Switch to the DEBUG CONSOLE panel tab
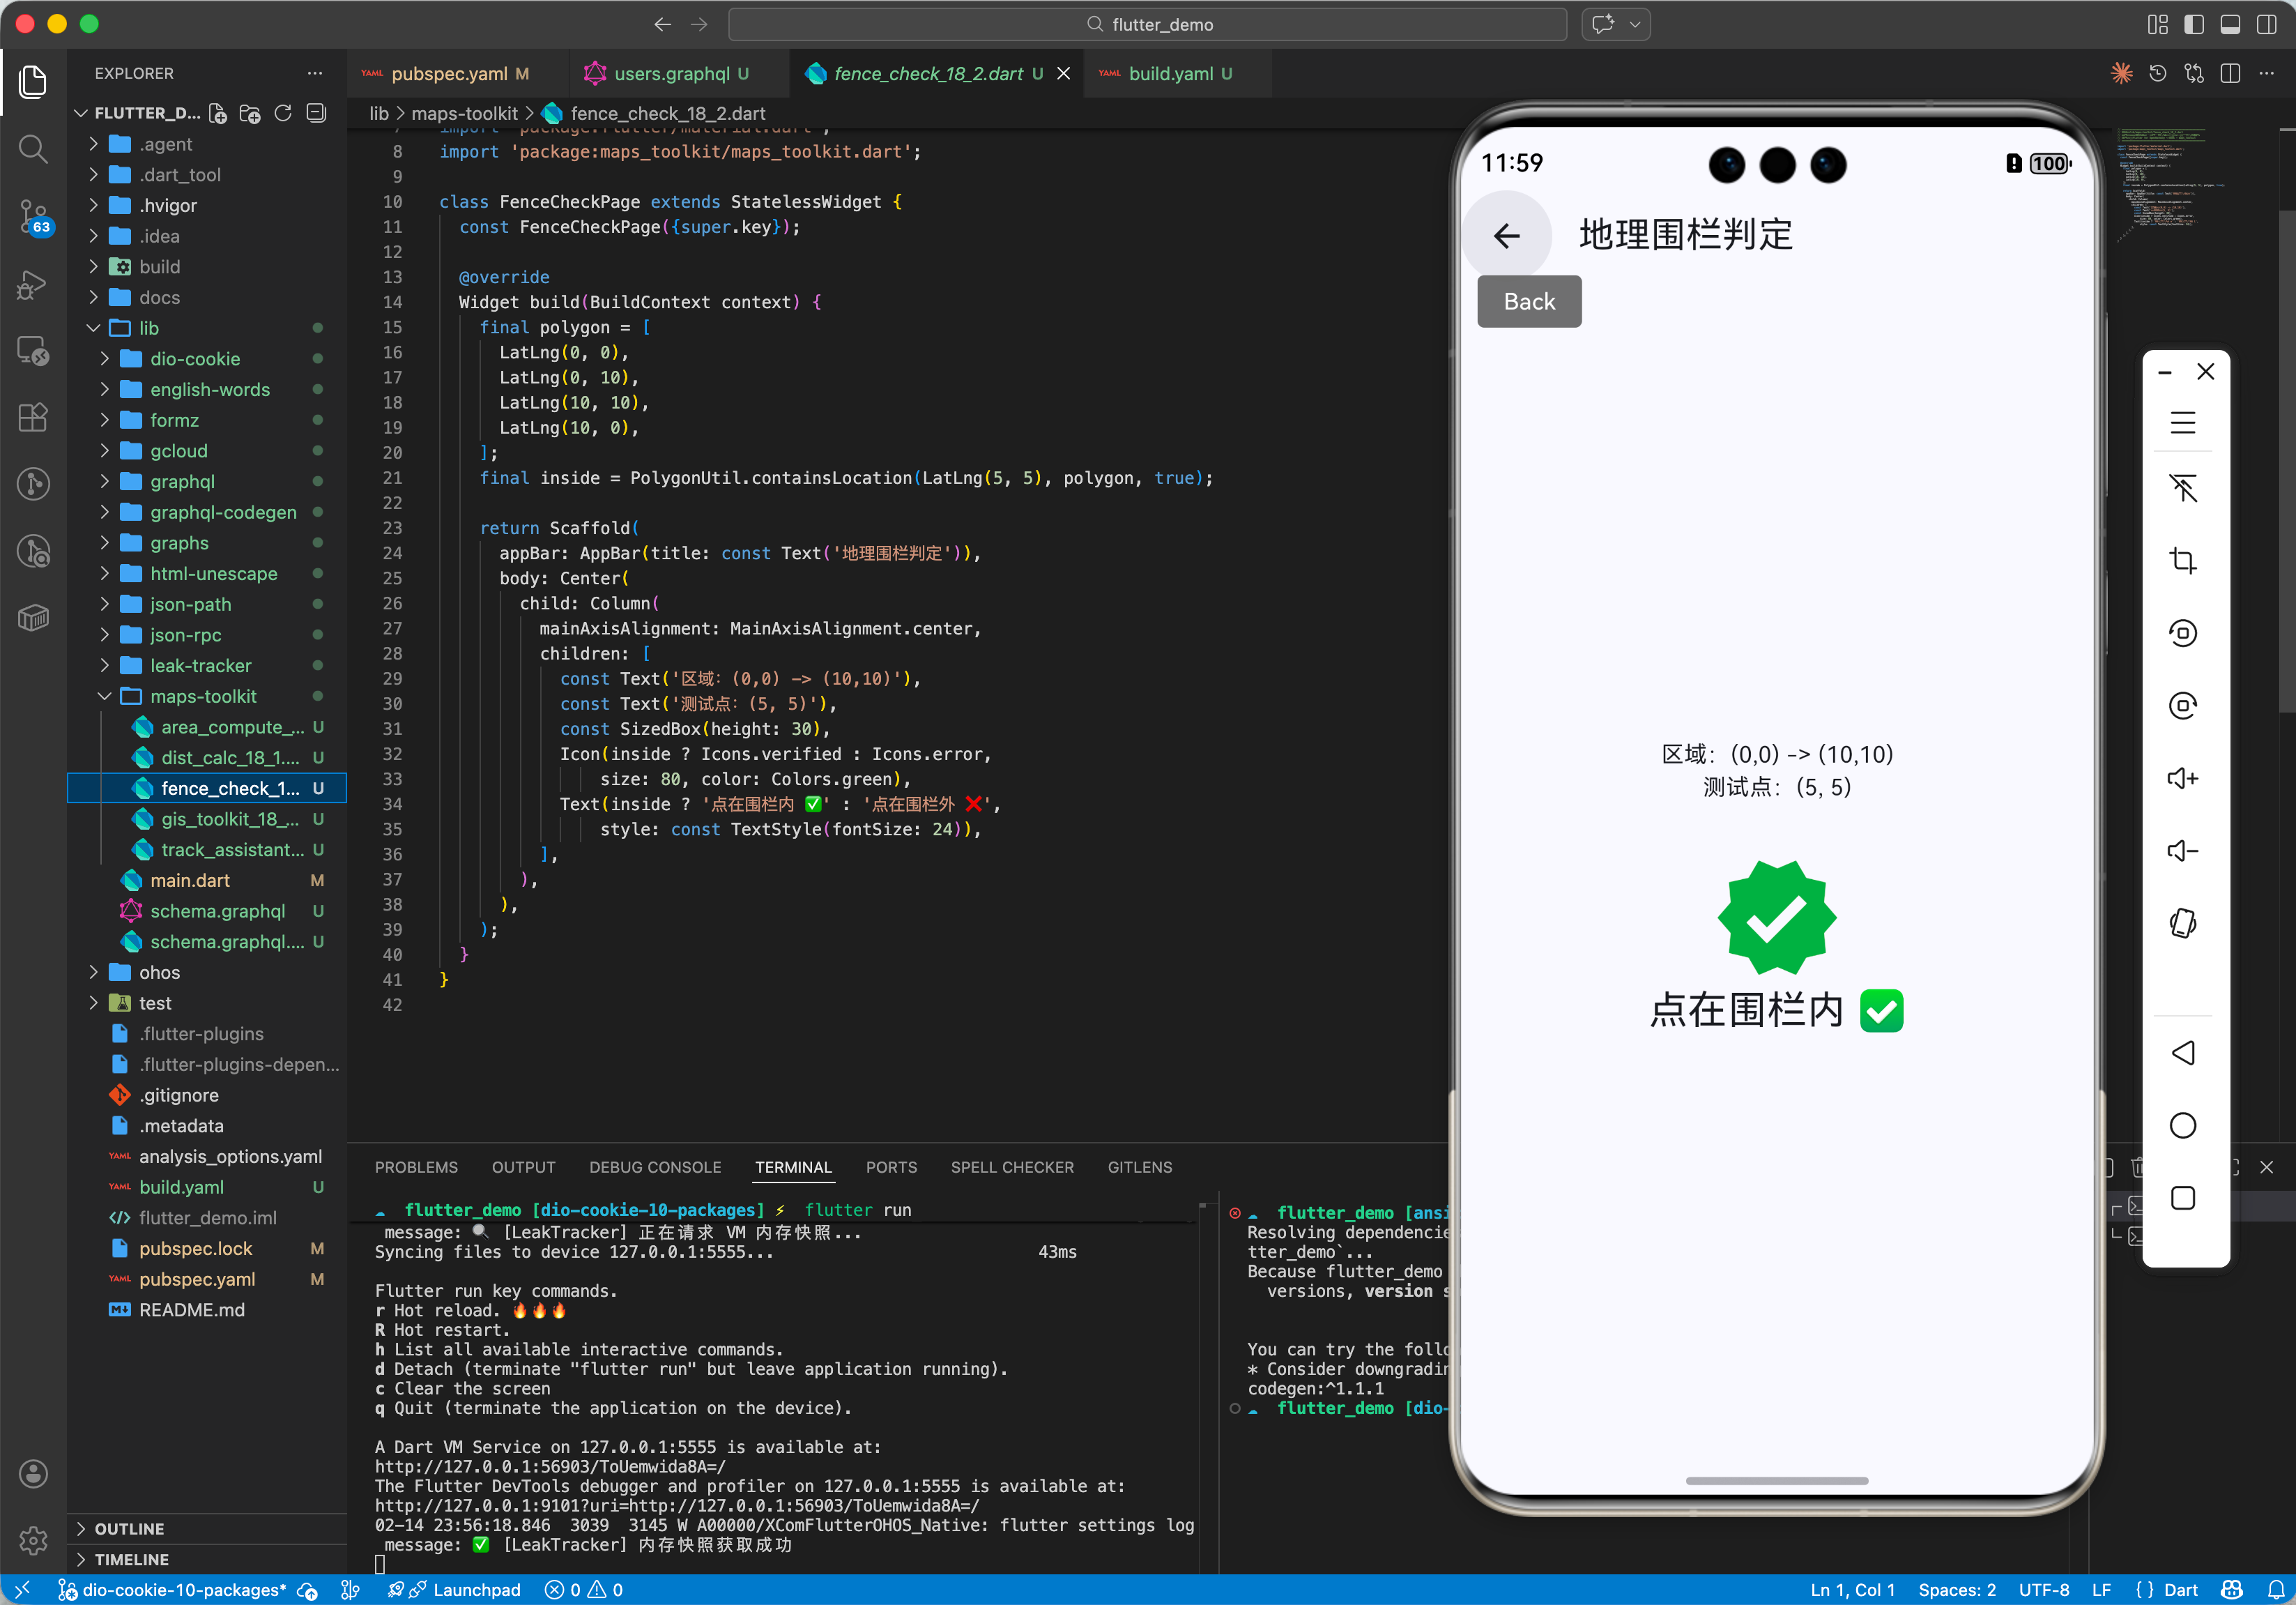This screenshot has width=2296, height=1605. point(654,1167)
